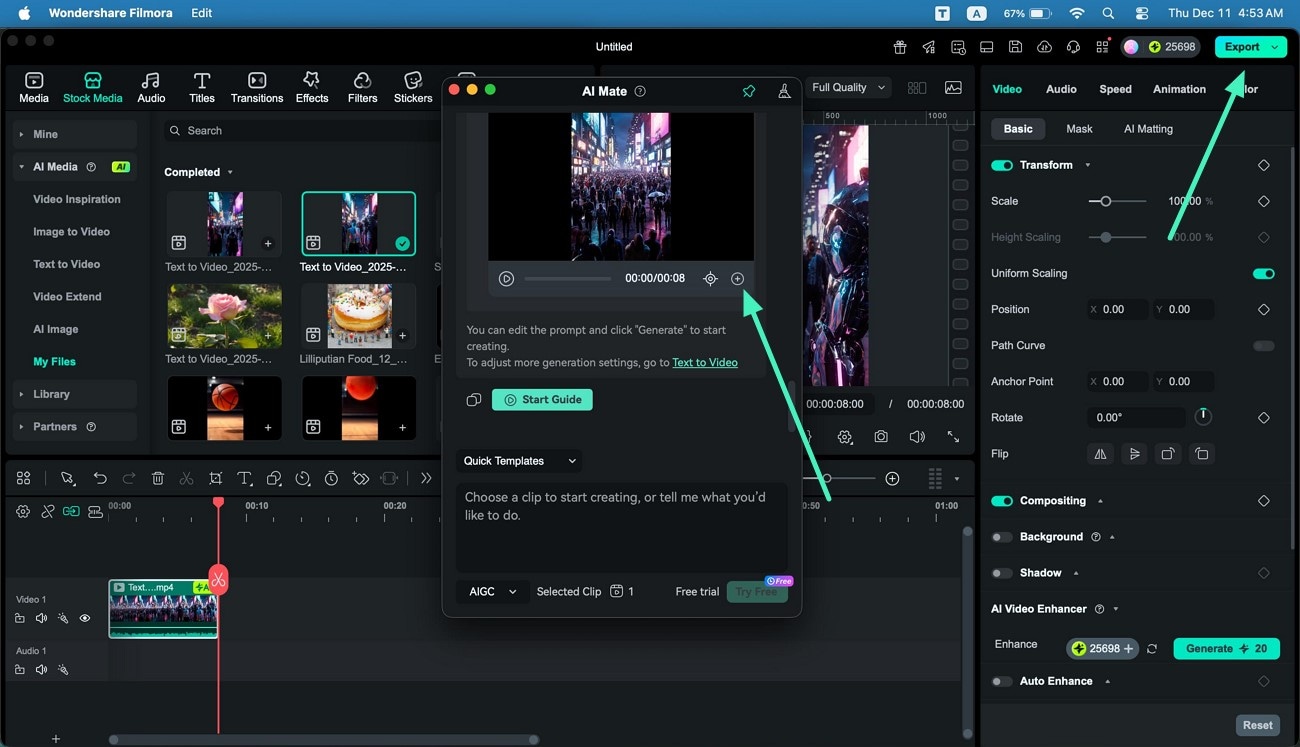
Task: Select the Add Text tool on the toolbar
Action: [244, 478]
